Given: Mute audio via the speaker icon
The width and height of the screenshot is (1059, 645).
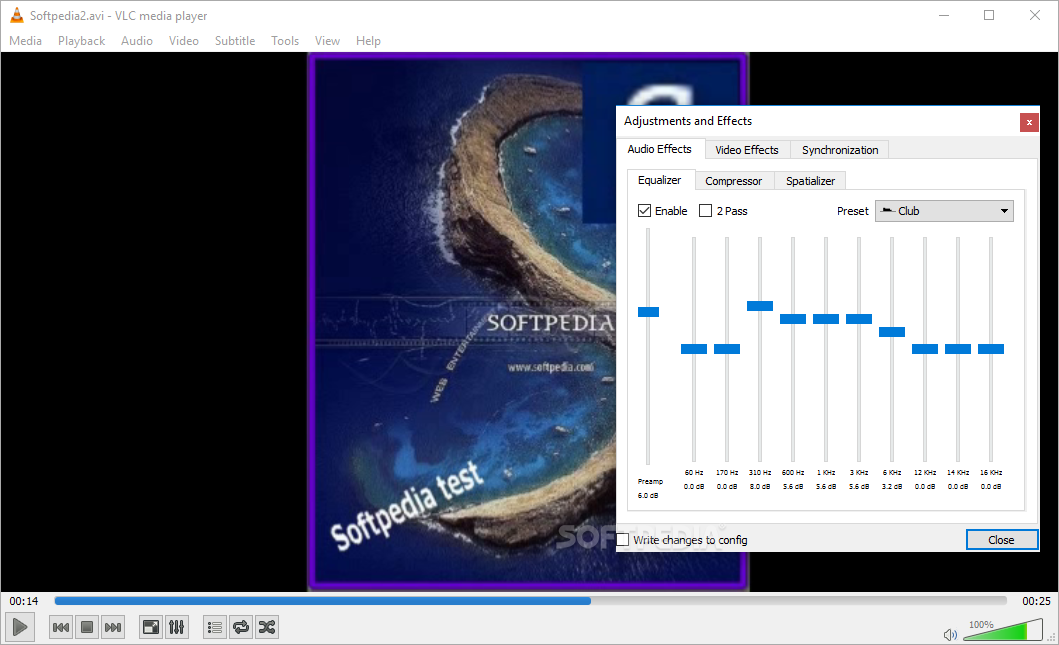Looking at the screenshot, I should [950, 634].
